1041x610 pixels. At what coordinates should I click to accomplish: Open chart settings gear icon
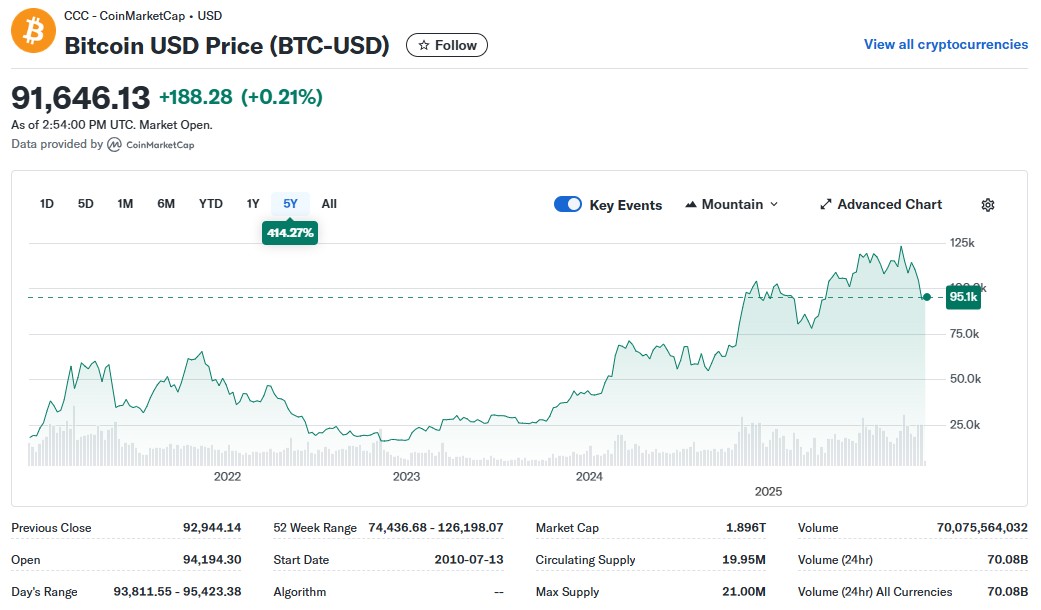(x=987, y=205)
